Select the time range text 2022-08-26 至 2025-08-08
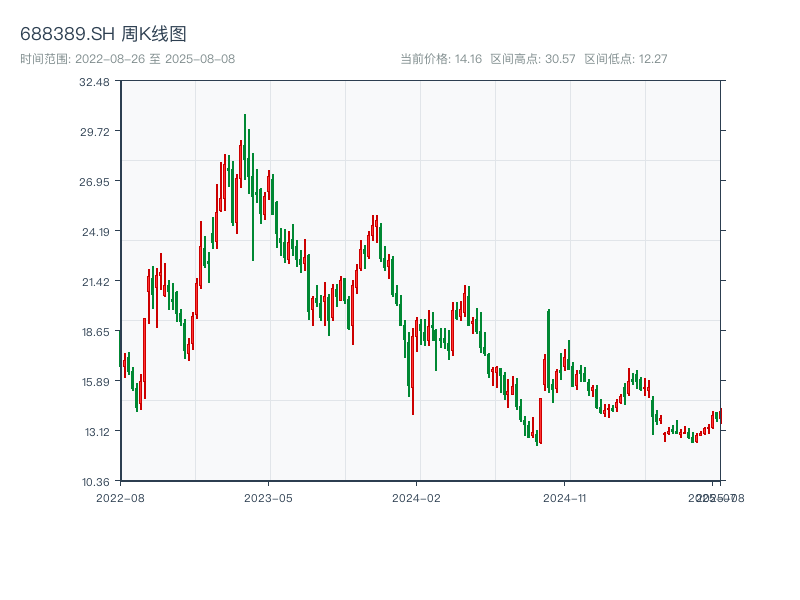800x600 pixels. point(155,59)
